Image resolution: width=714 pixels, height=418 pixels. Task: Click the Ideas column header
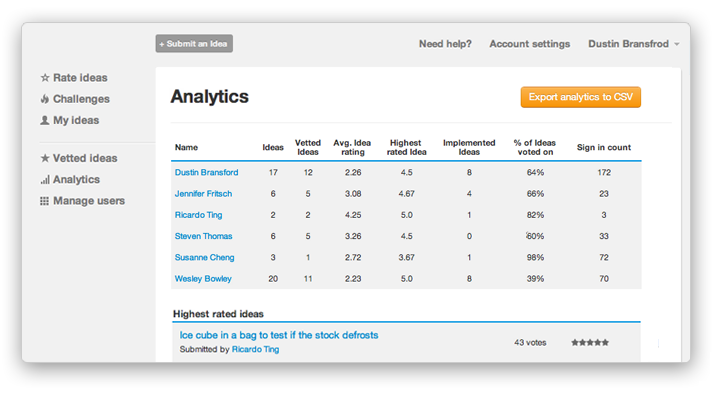(x=273, y=148)
